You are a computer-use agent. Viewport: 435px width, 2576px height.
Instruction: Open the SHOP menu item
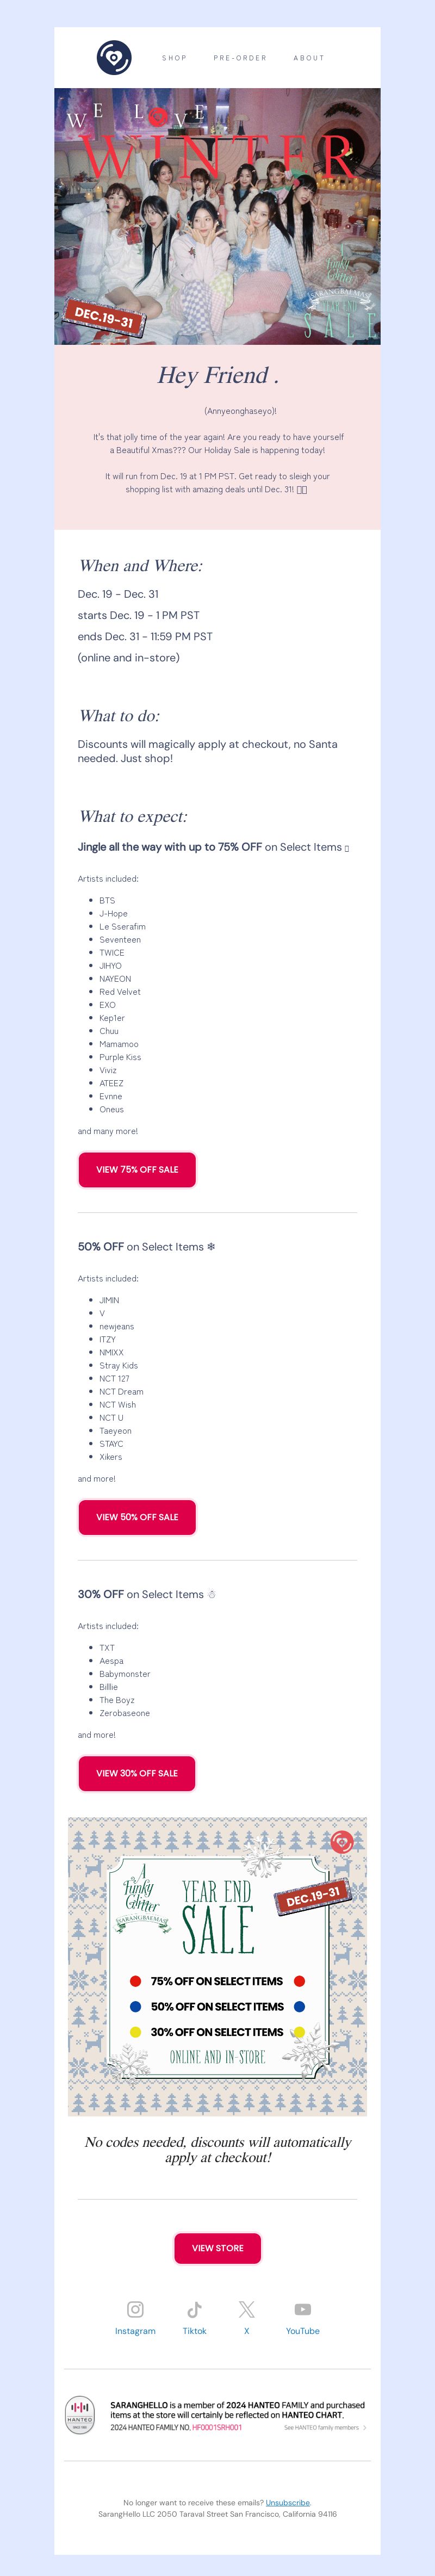coord(174,58)
